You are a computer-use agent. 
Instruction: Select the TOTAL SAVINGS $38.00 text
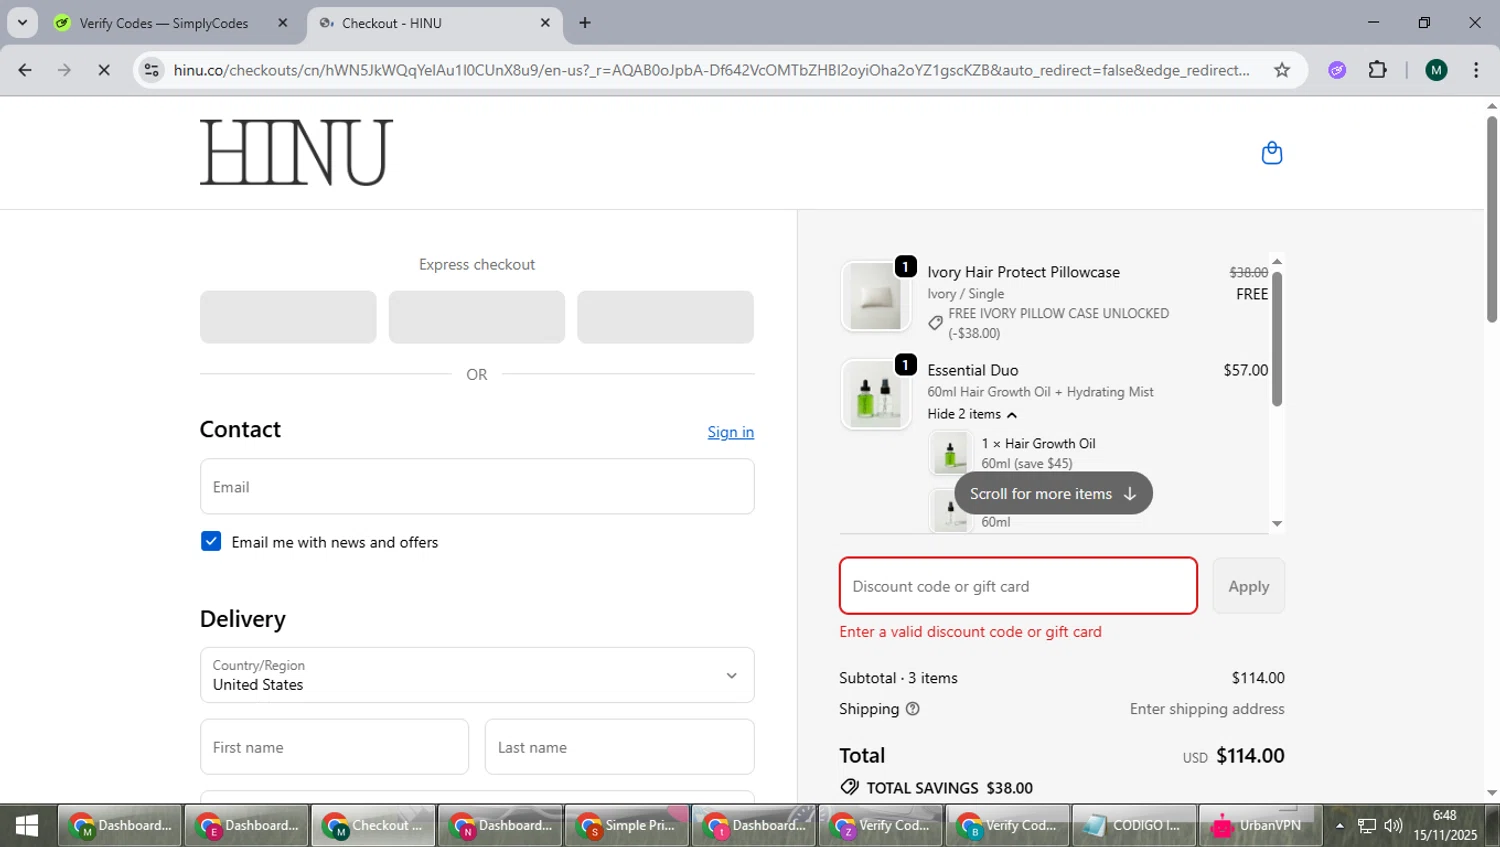click(949, 788)
